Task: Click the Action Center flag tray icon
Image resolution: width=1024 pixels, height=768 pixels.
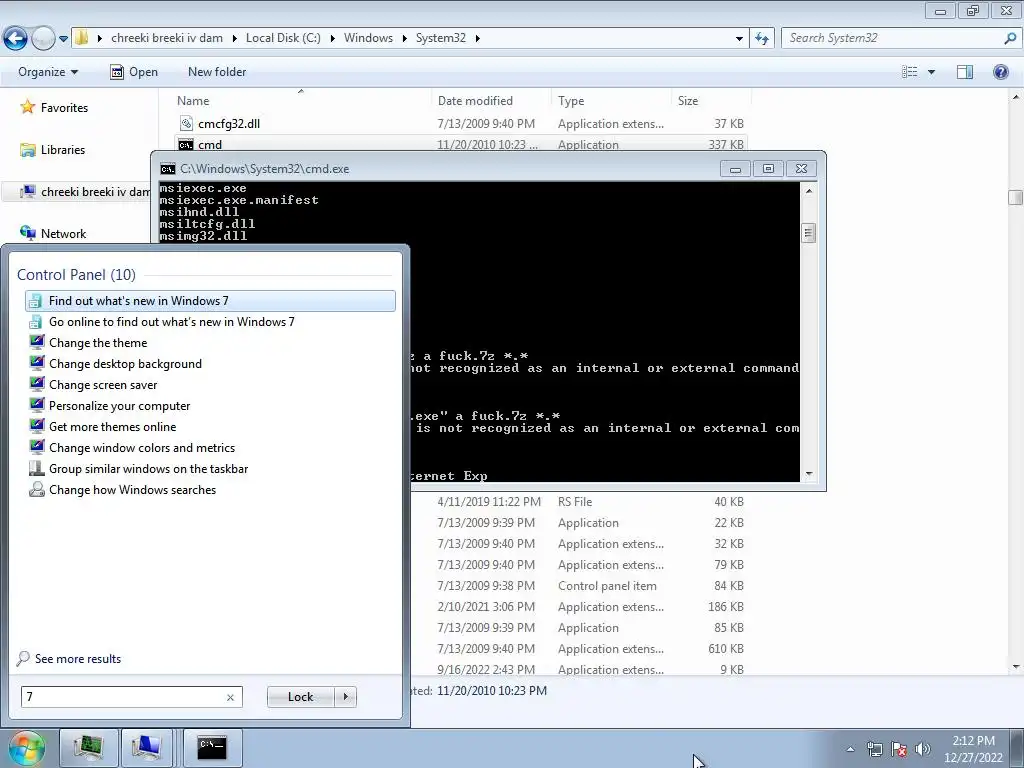Action: [899, 749]
